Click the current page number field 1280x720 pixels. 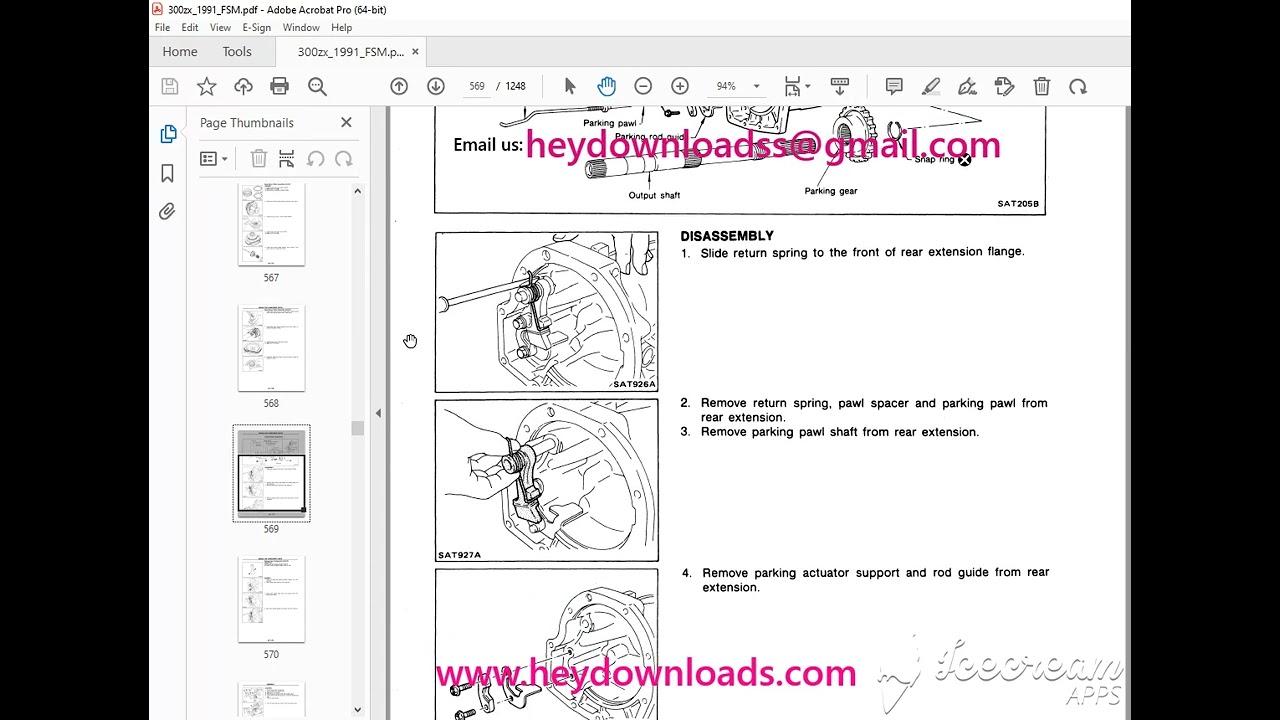click(x=476, y=87)
